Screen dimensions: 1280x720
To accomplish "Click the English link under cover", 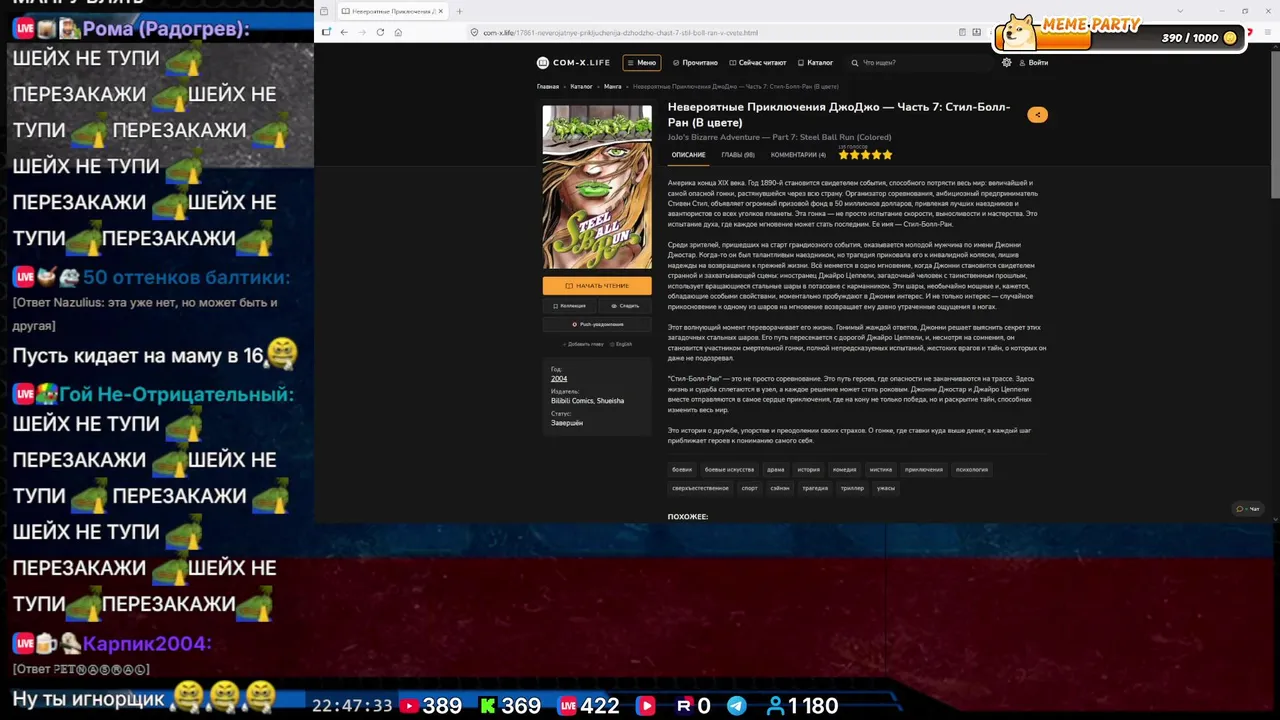I will [622, 344].
